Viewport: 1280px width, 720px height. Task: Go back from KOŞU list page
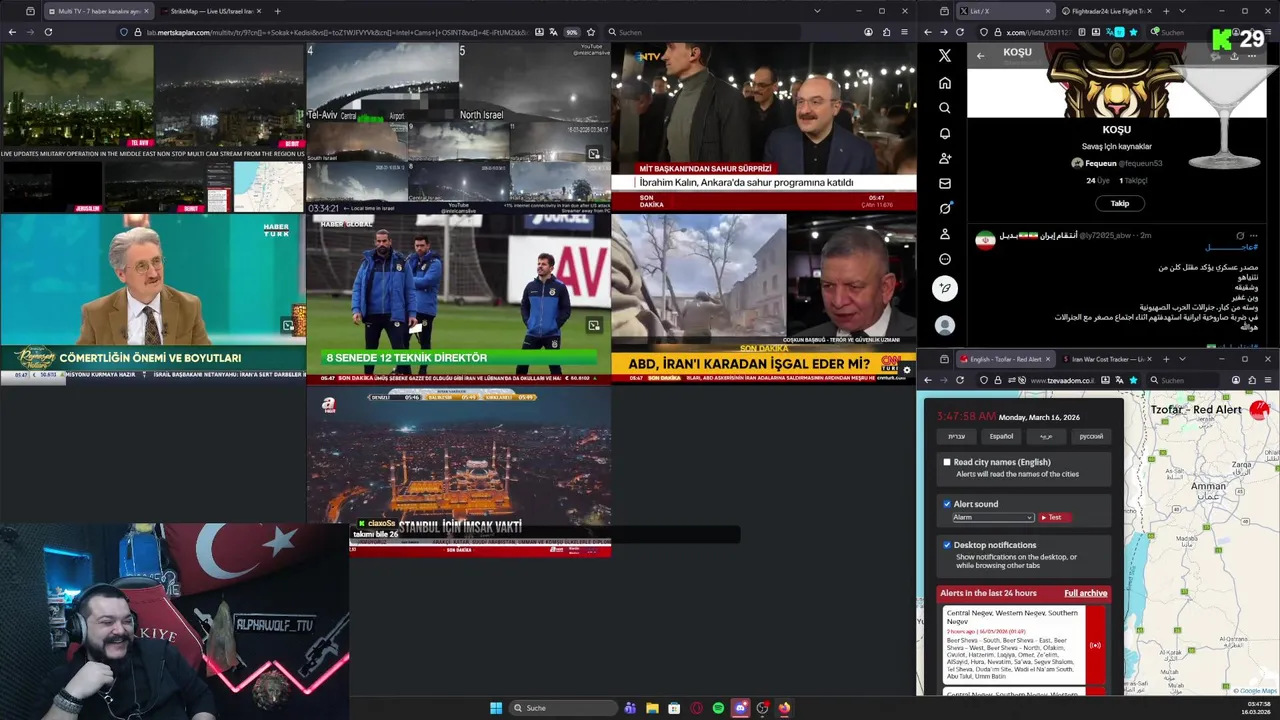(980, 56)
